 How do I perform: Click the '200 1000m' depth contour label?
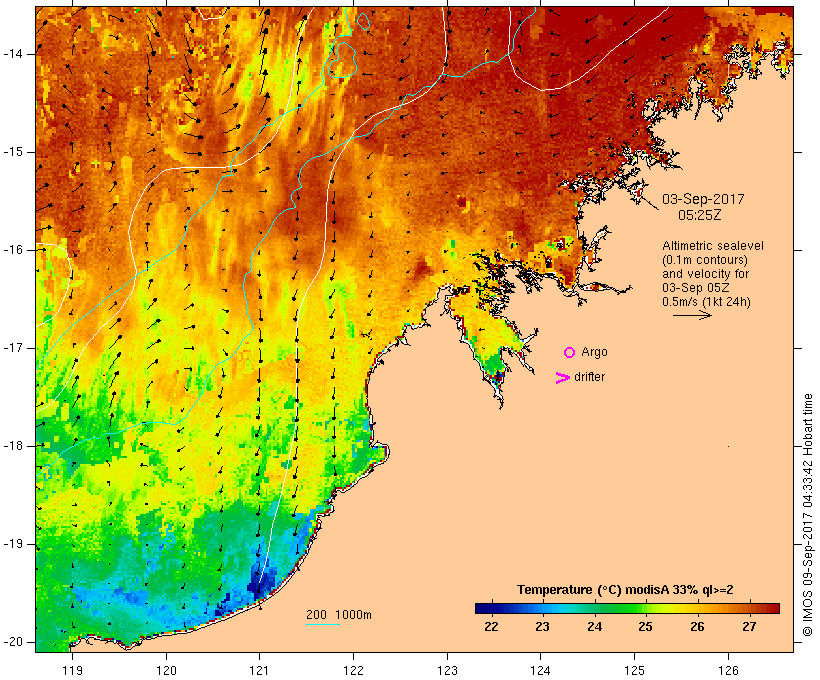click(339, 615)
